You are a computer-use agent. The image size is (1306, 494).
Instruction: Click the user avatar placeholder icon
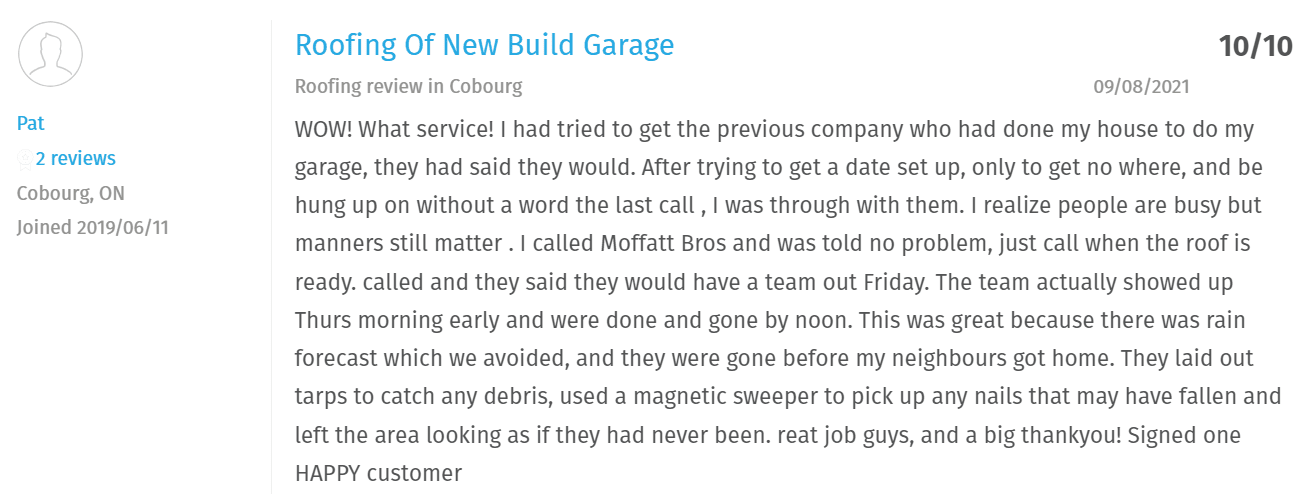50,53
